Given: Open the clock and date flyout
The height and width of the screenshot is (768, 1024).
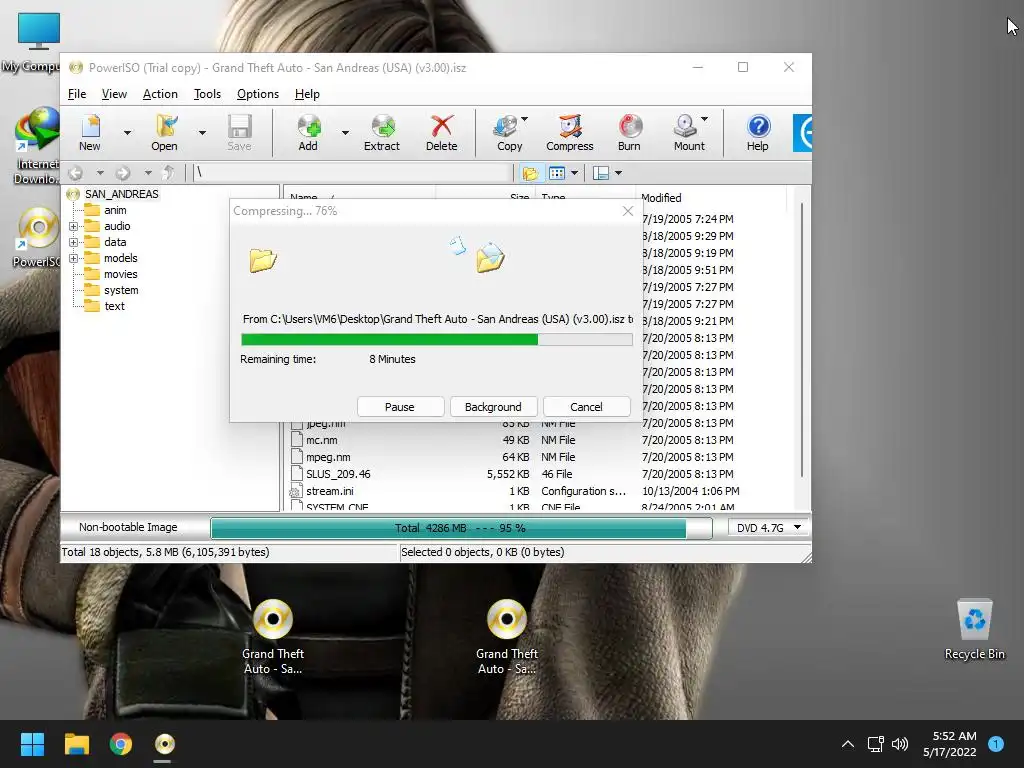Looking at the screenshot, I should coord(950,744).
